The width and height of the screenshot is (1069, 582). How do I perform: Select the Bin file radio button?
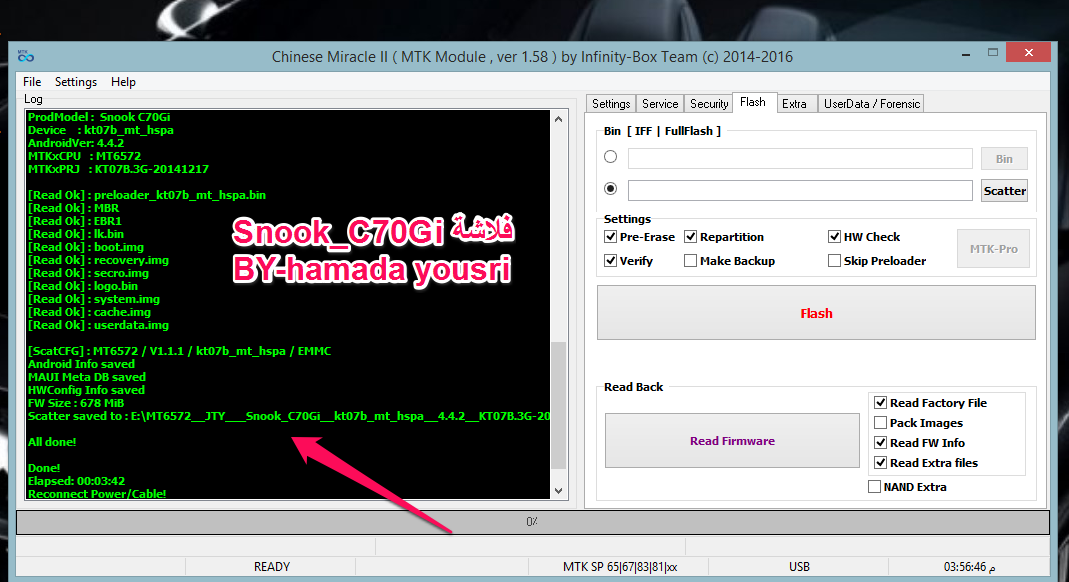pyautogui.click(x=611, y=157)
